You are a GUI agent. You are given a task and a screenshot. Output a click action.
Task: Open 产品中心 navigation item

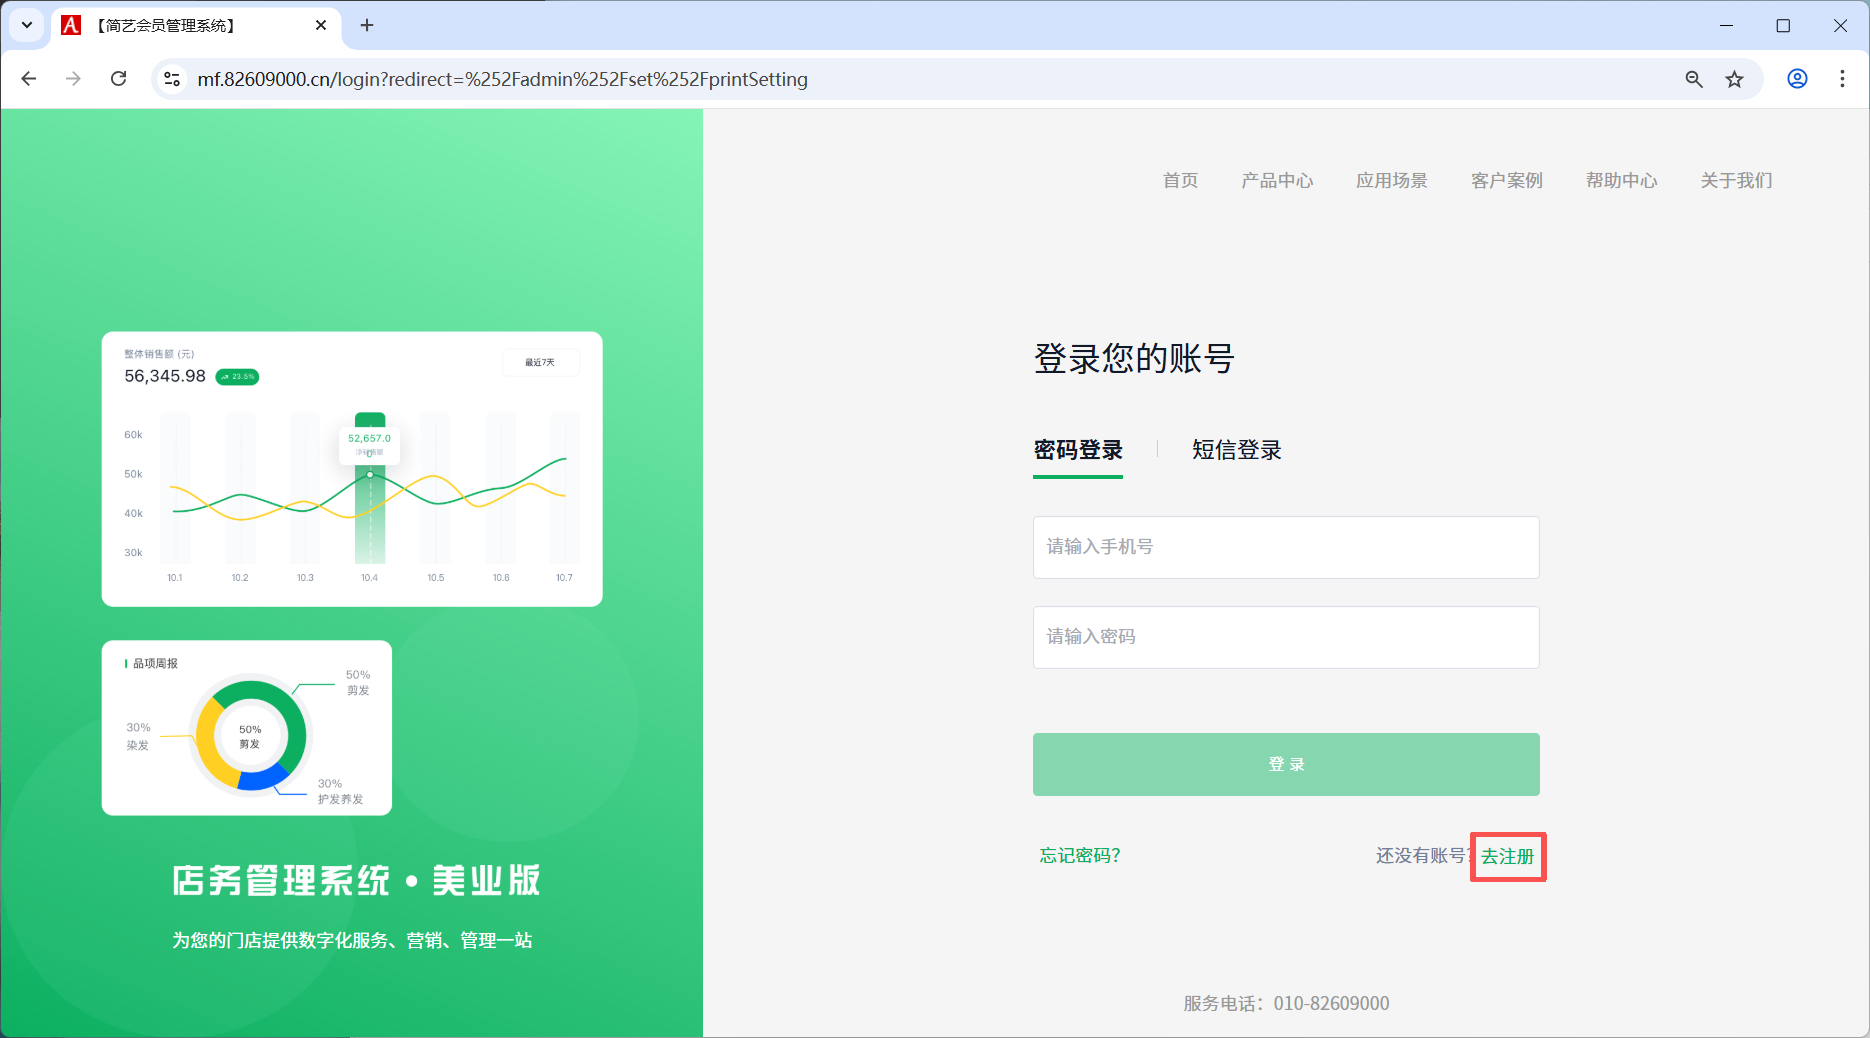click(1277, 181)
